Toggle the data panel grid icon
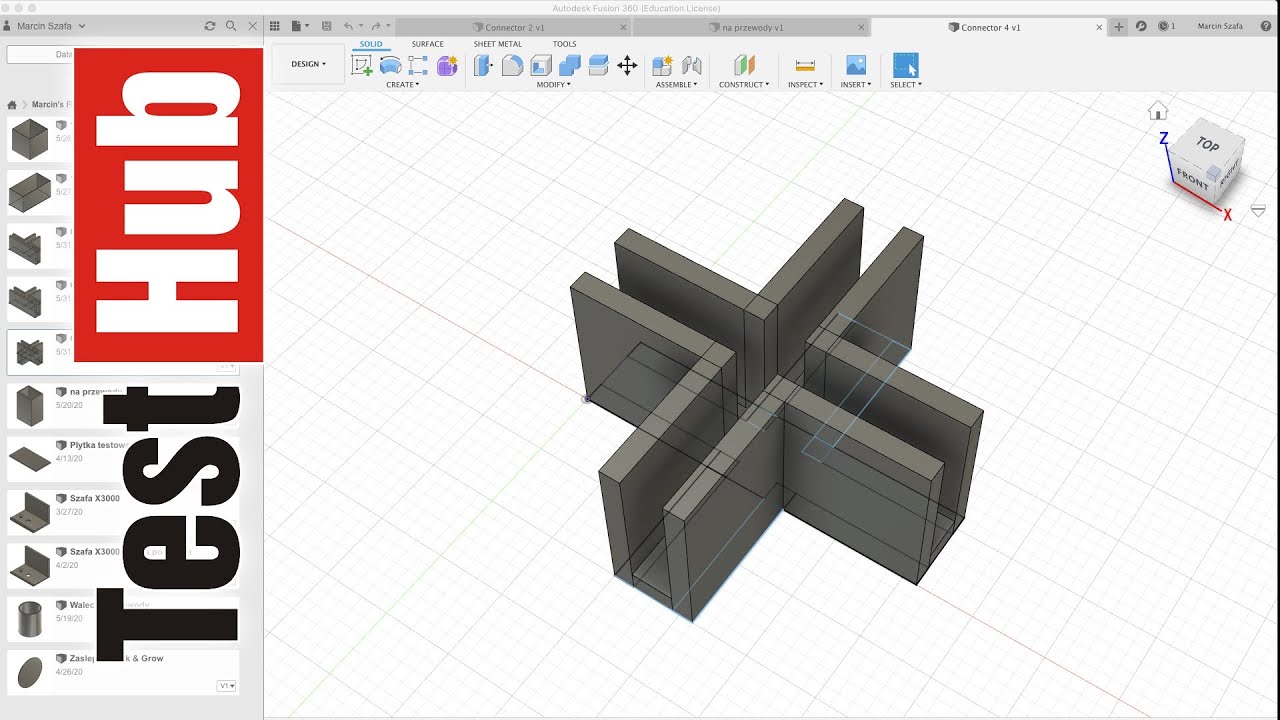Image resolution: width=1280 pixels, height=720 pixels. pos(275,26)
